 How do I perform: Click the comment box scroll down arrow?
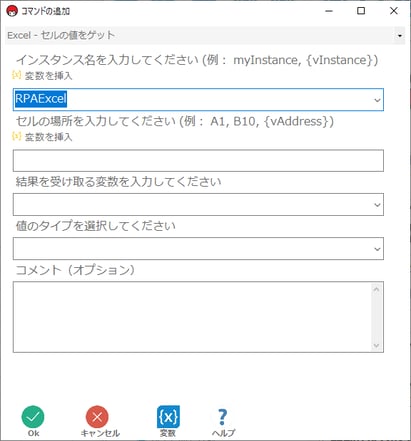376,345
